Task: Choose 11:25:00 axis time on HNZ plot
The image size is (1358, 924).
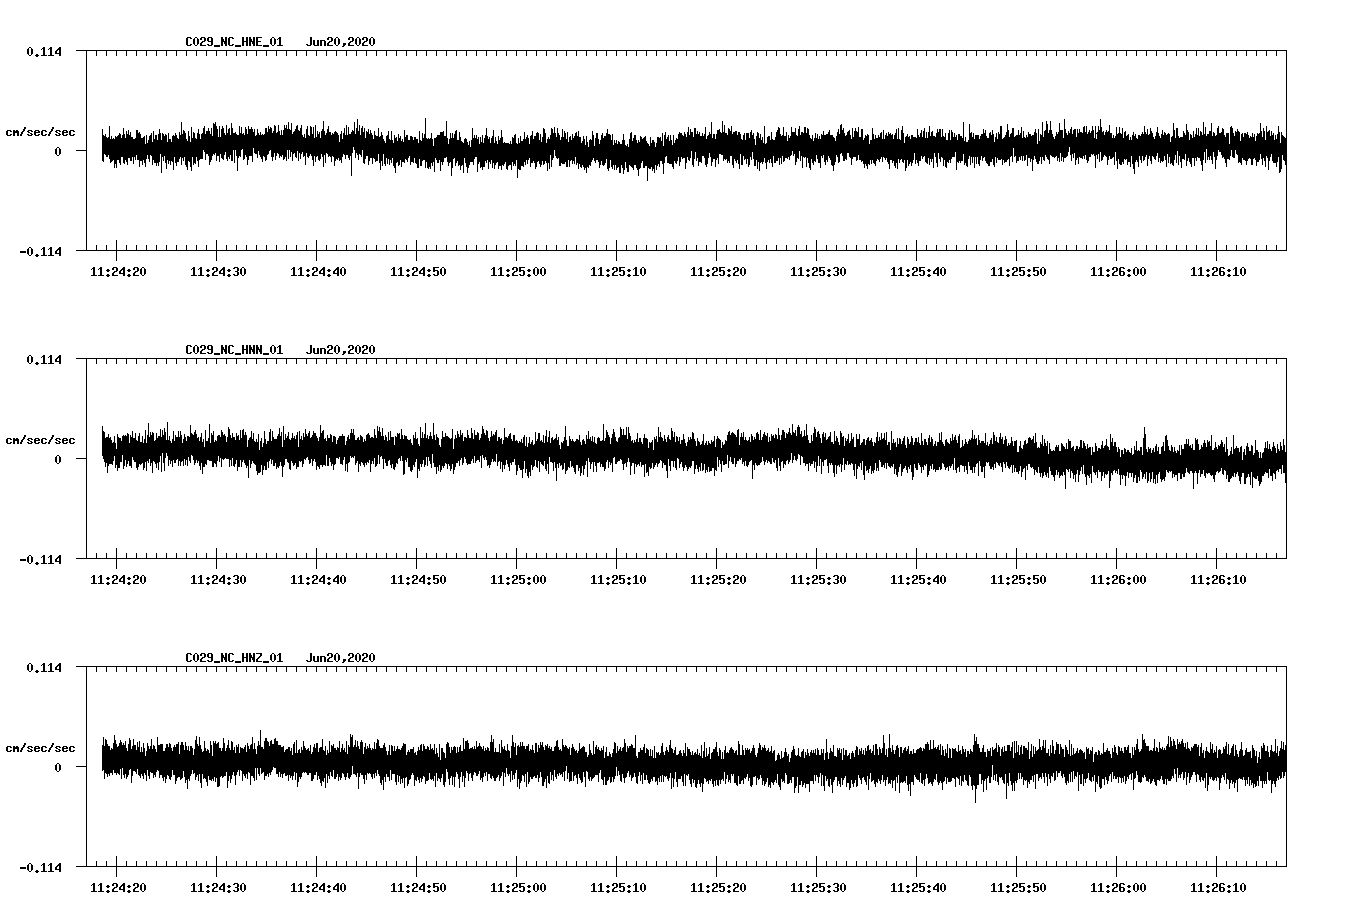Action: pos(518,888)
